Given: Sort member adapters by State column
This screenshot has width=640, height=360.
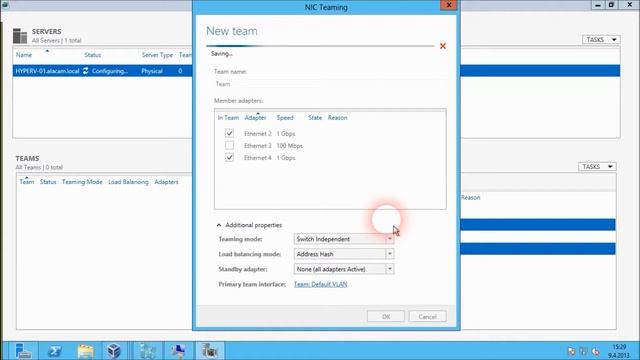Looking at the screenshot, I should tap(315, 118).
